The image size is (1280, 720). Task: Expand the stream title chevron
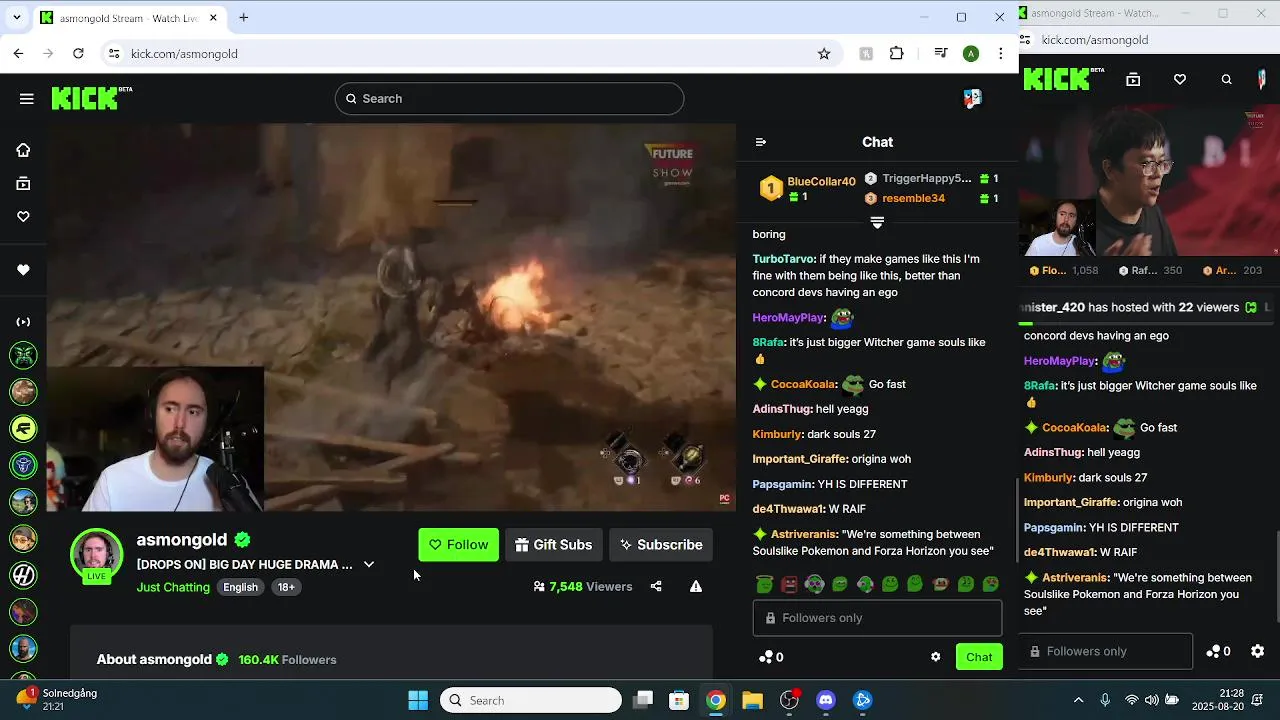click(x=369, y=564)
